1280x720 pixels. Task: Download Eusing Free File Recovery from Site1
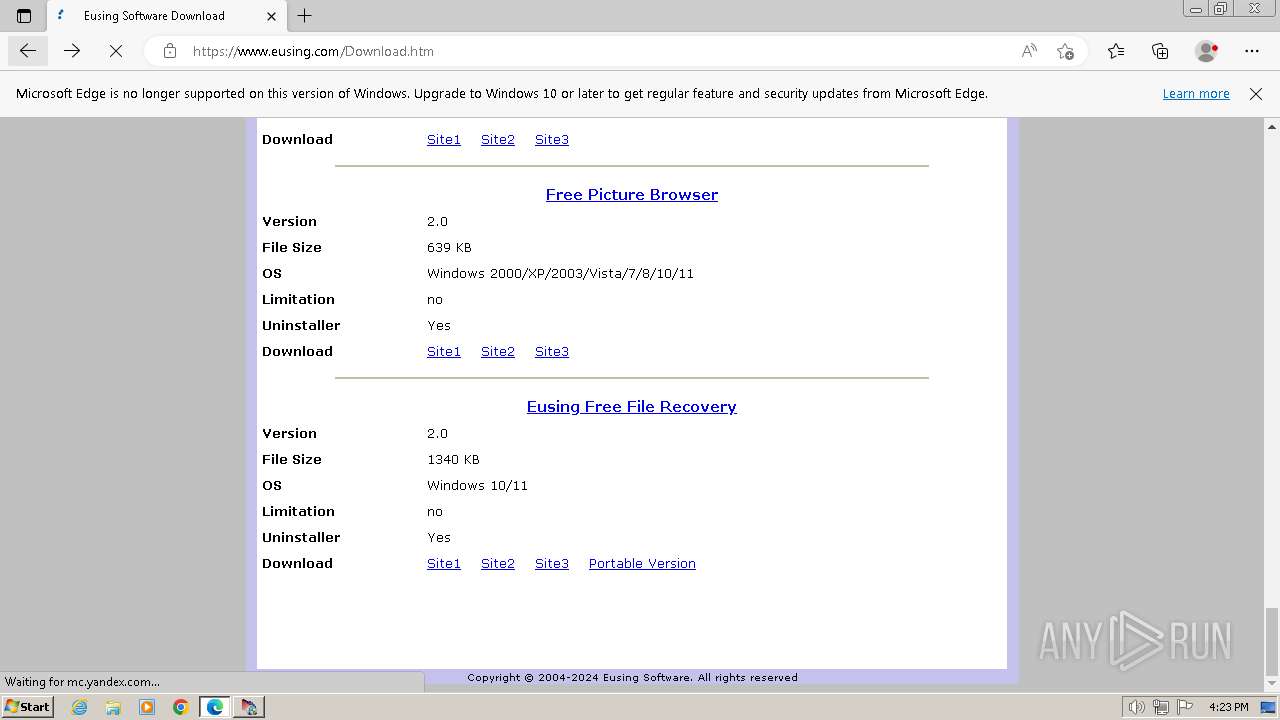tap(444, 564)
